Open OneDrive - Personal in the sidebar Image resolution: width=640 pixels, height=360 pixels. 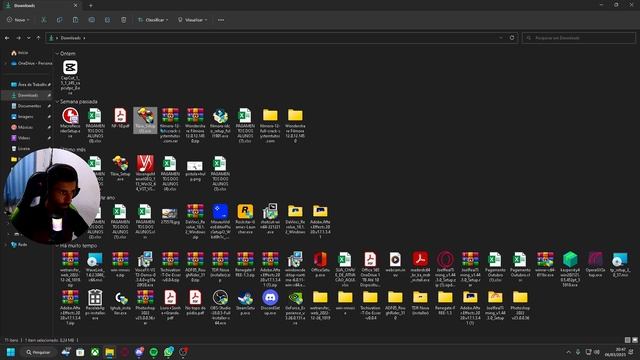(31, 63)
